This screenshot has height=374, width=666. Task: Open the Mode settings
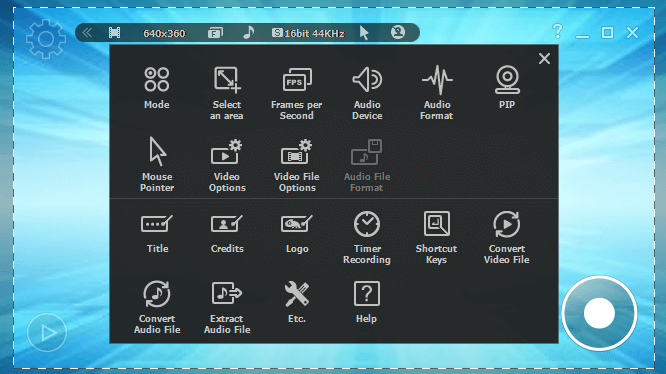[x=156, y=88]
